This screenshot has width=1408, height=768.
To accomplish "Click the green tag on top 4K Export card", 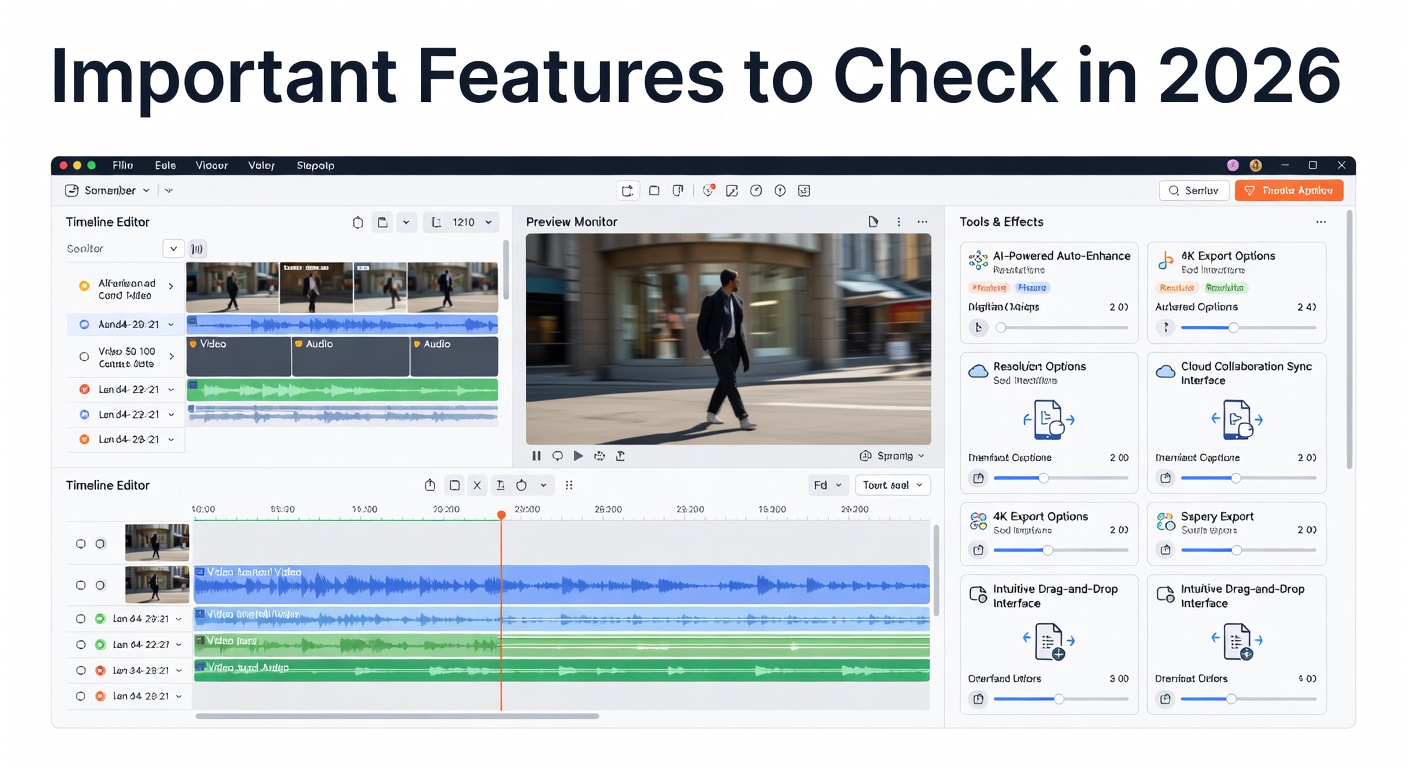I will [x=1225, y=288].
